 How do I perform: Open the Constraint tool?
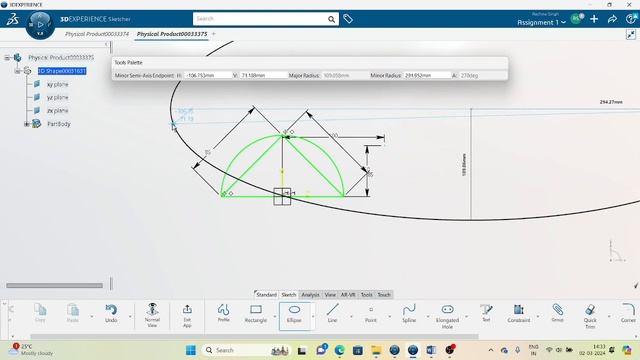(518, 313)
